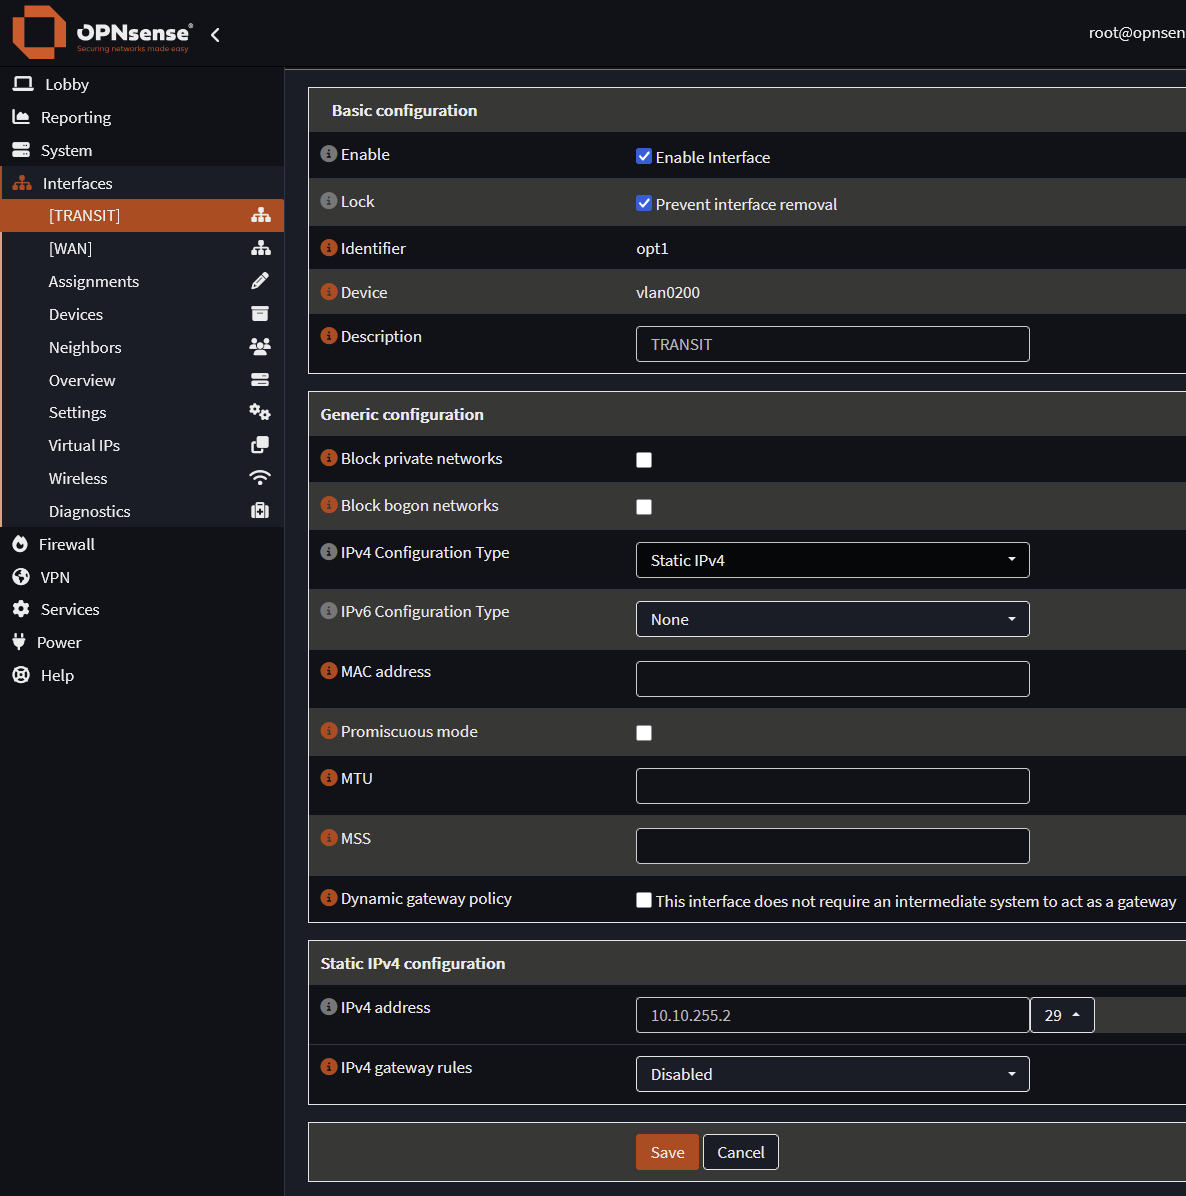
Task: Open the IPv4 gateway rules dropdown
Action: coord(832,1074)
